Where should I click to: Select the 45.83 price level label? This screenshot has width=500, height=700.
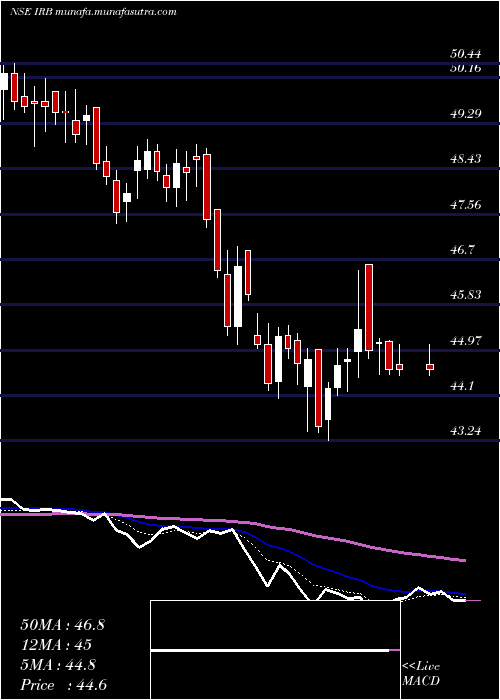[x=466, y=295]
